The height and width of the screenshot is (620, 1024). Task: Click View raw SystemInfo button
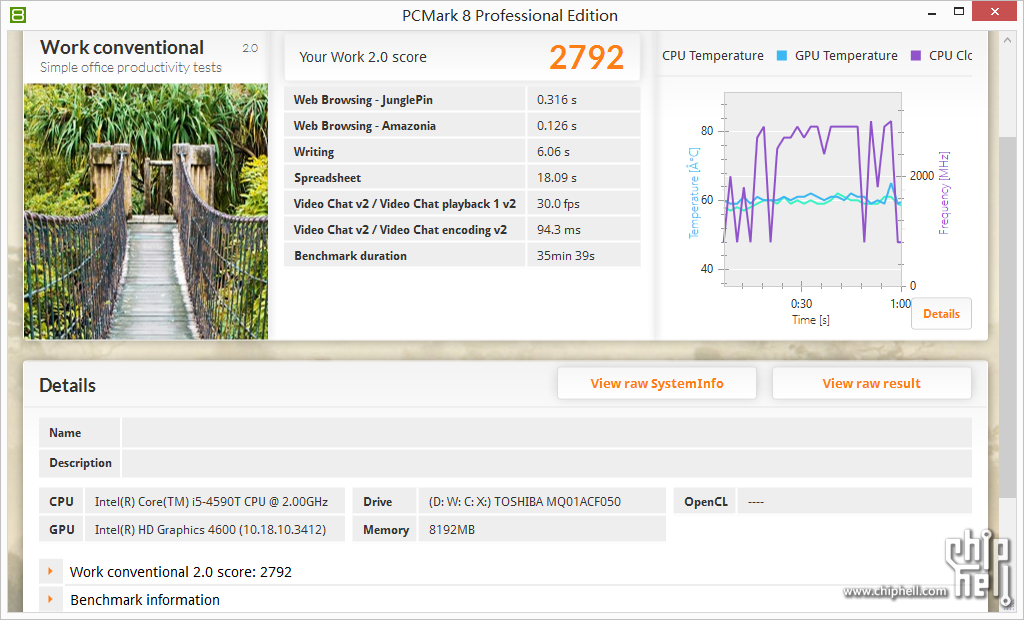pos(657,383)
